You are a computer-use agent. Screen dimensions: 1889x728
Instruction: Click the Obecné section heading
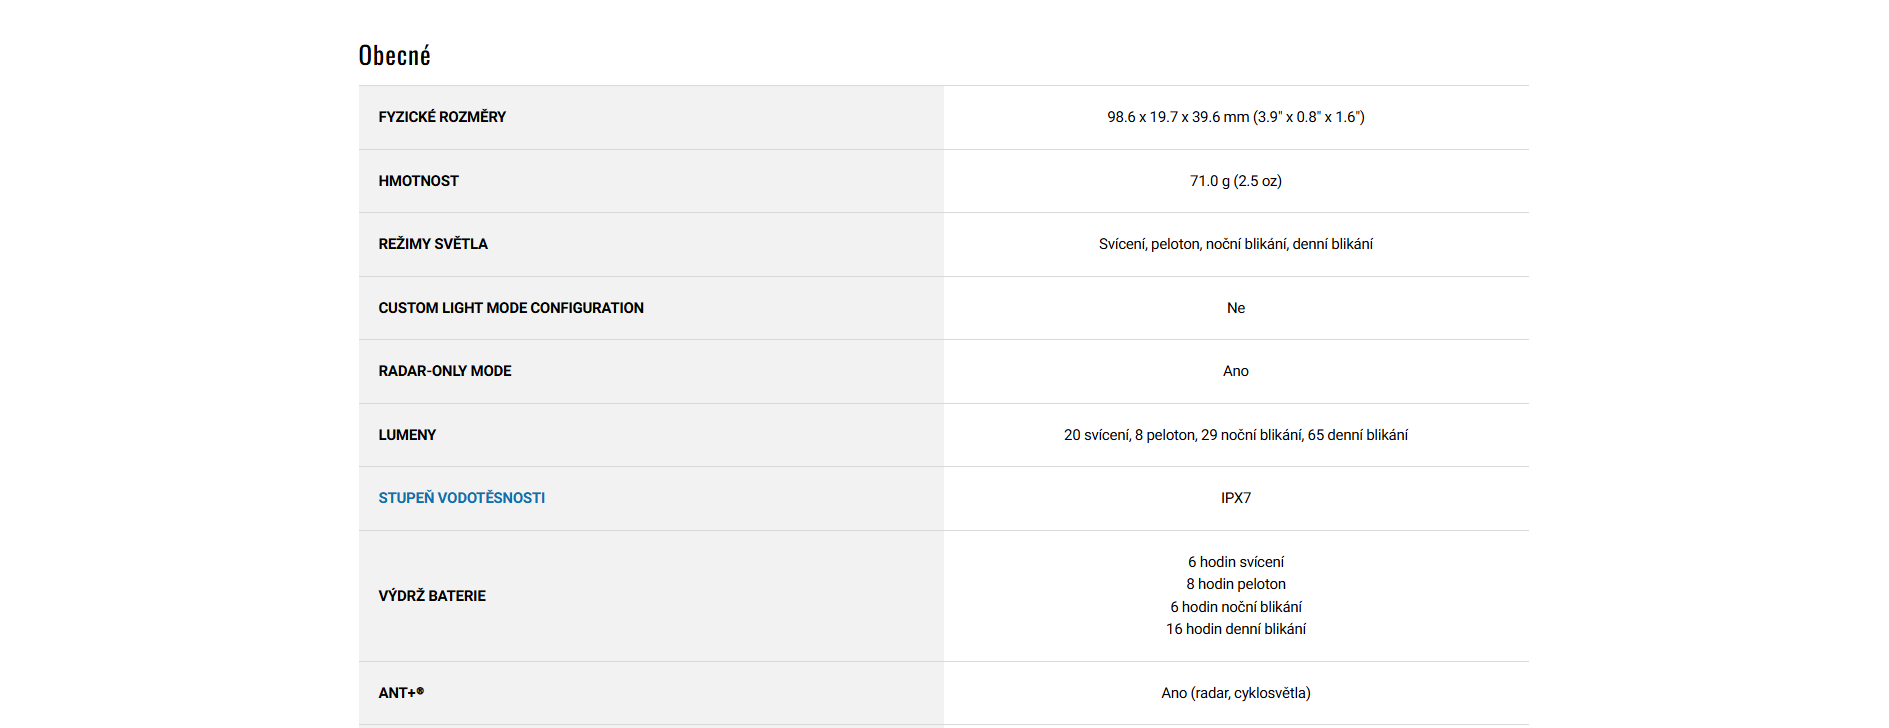pos(394,56)
